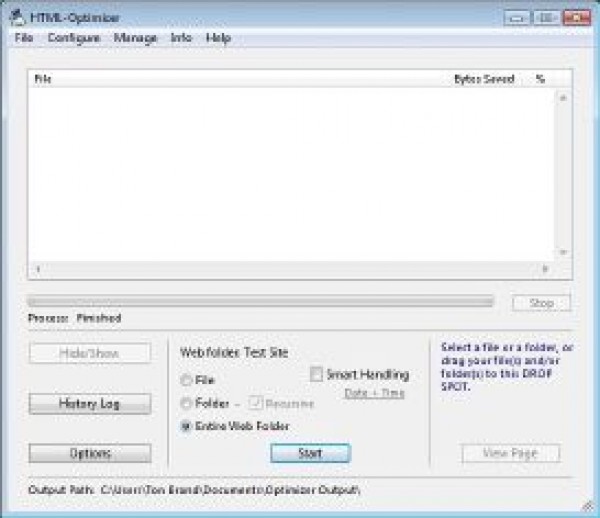Click the drop spot instruction text
The width and height of the screenshot is (600, 518).
[507, 367]
